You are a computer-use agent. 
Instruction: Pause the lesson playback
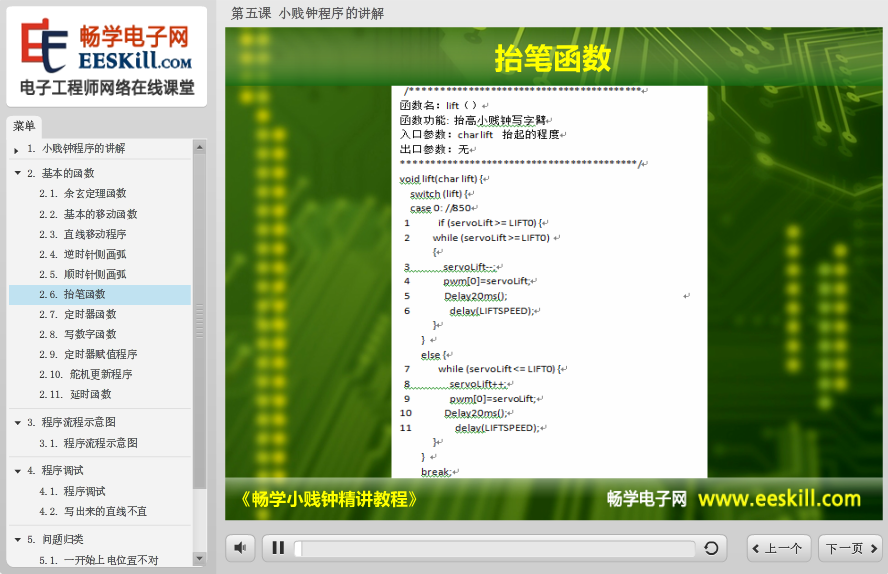coord(278,547)
